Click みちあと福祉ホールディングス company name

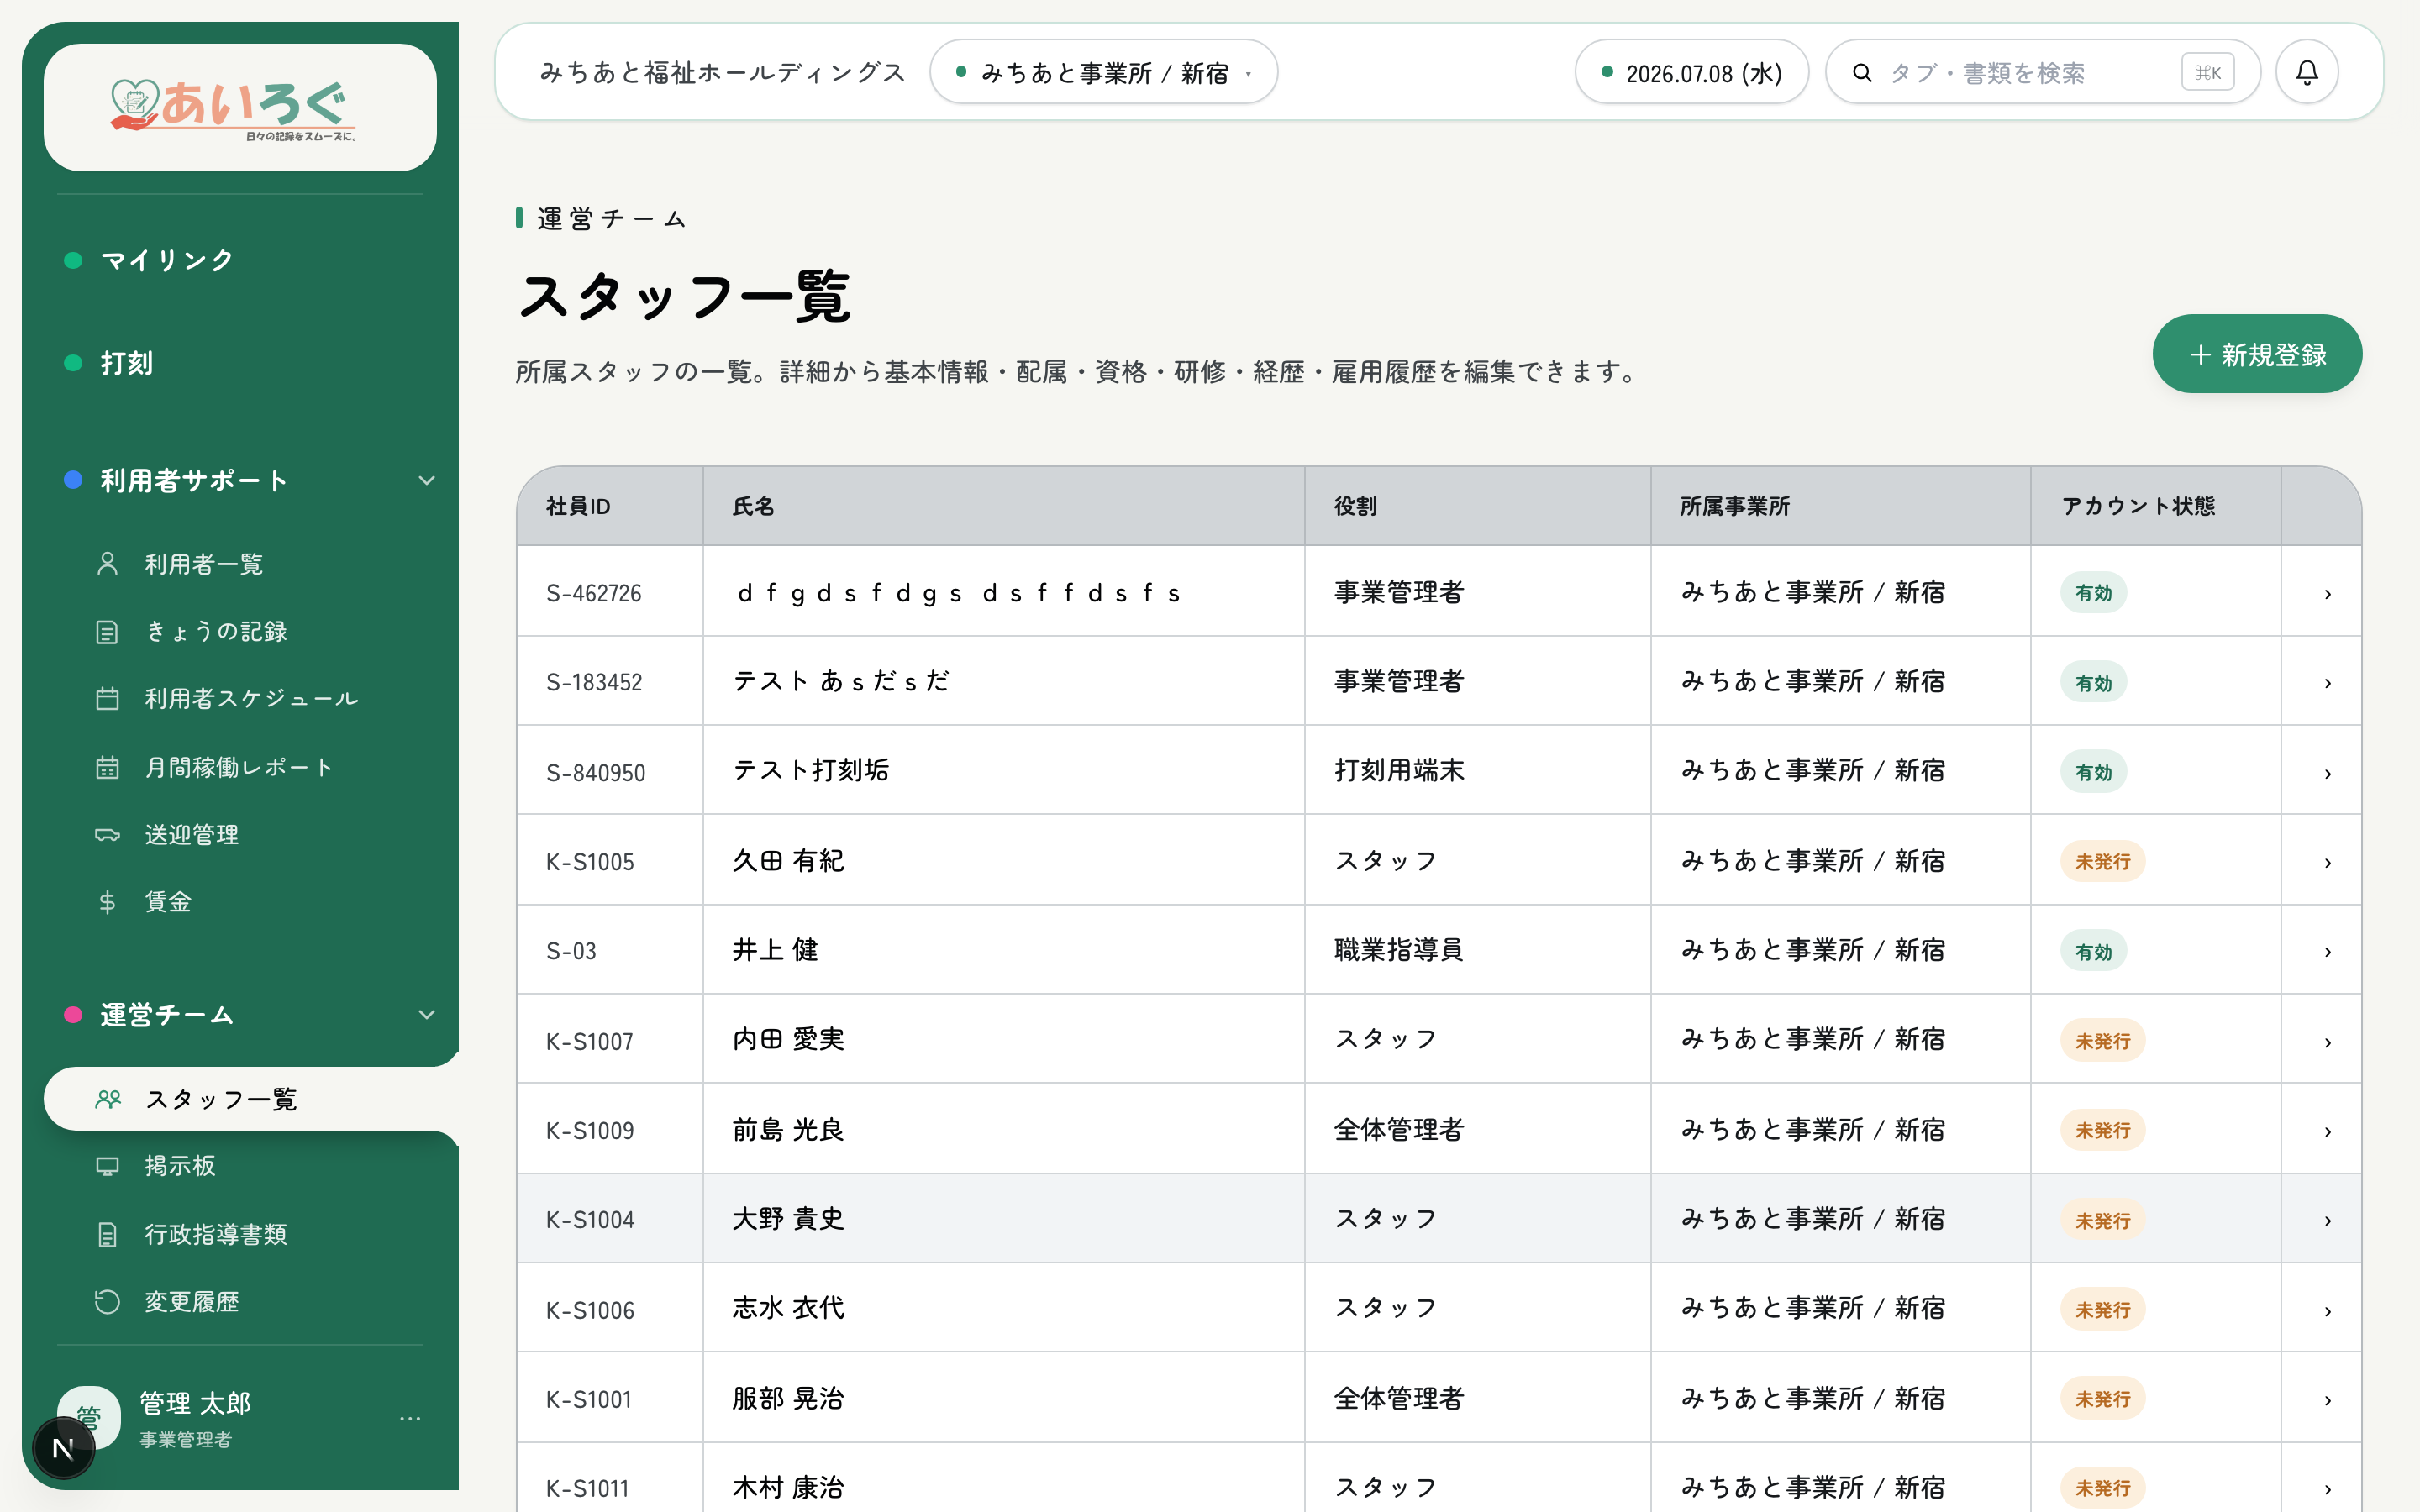coord(722,72)
